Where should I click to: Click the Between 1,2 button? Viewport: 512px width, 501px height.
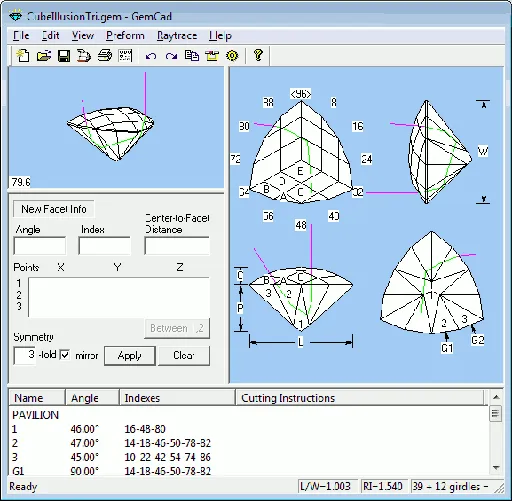pyautogui.click(x=177, y=328)
